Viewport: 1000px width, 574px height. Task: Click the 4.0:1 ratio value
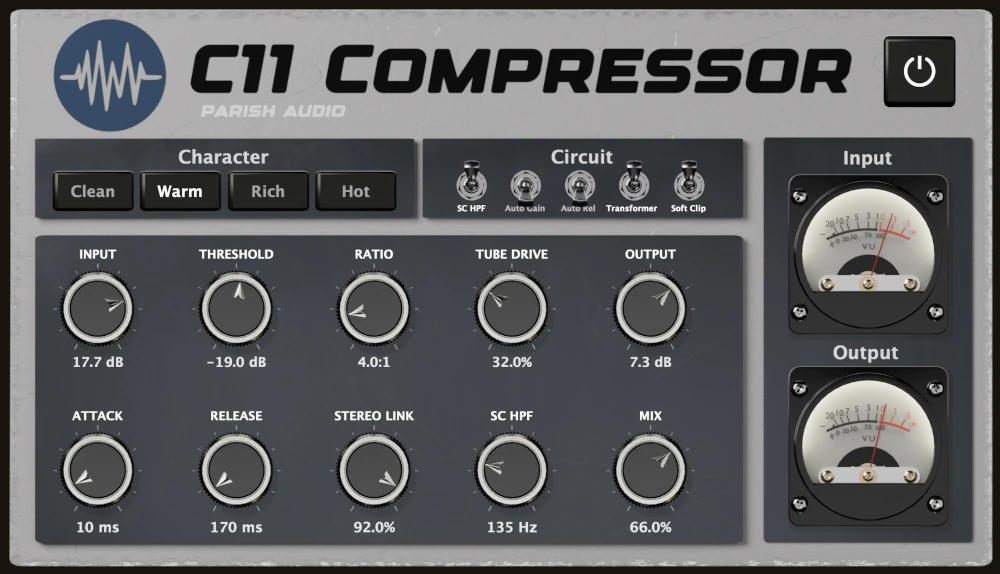point(374,362)
